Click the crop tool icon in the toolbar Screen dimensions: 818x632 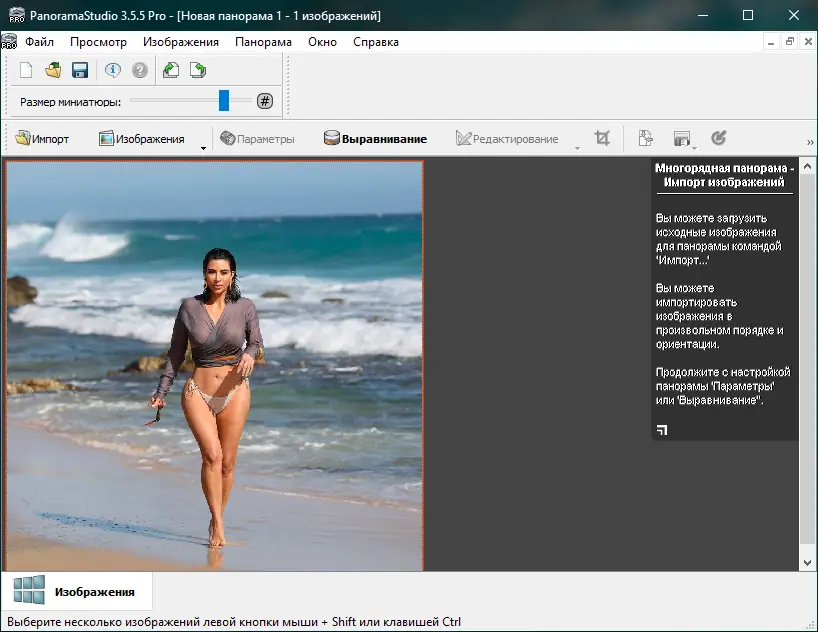602,139
